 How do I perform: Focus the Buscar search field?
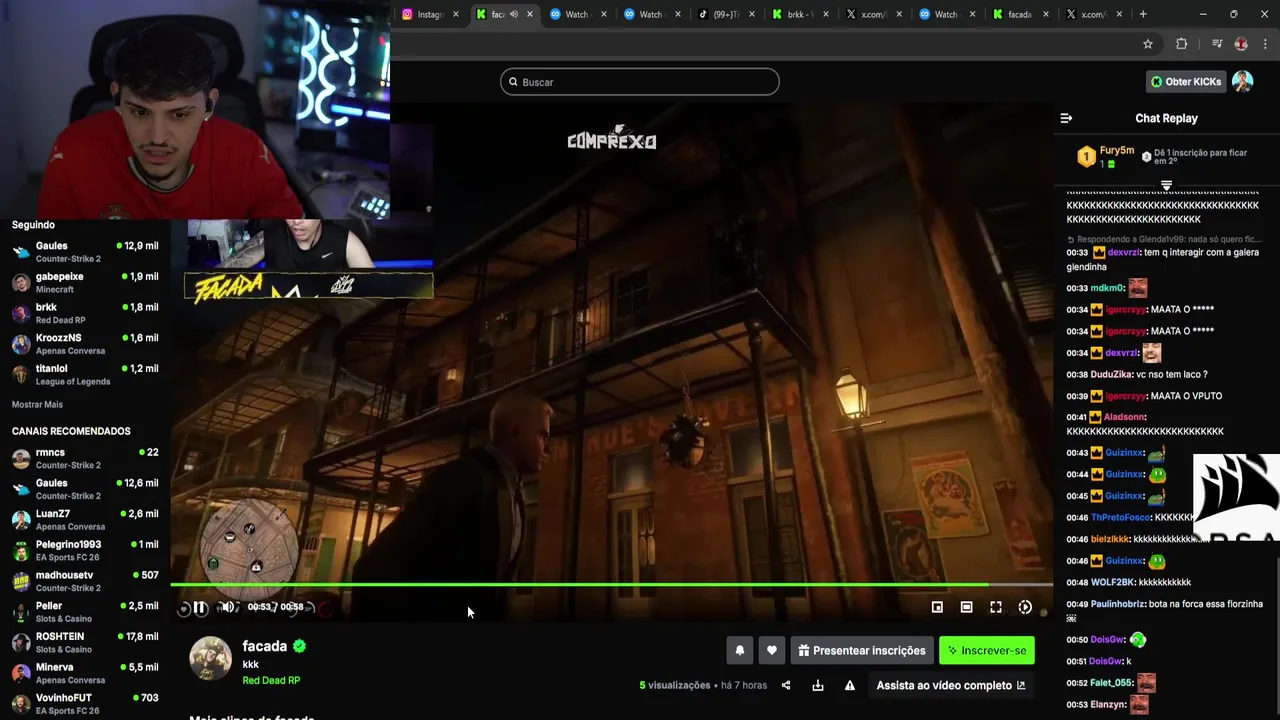point(640,82)
